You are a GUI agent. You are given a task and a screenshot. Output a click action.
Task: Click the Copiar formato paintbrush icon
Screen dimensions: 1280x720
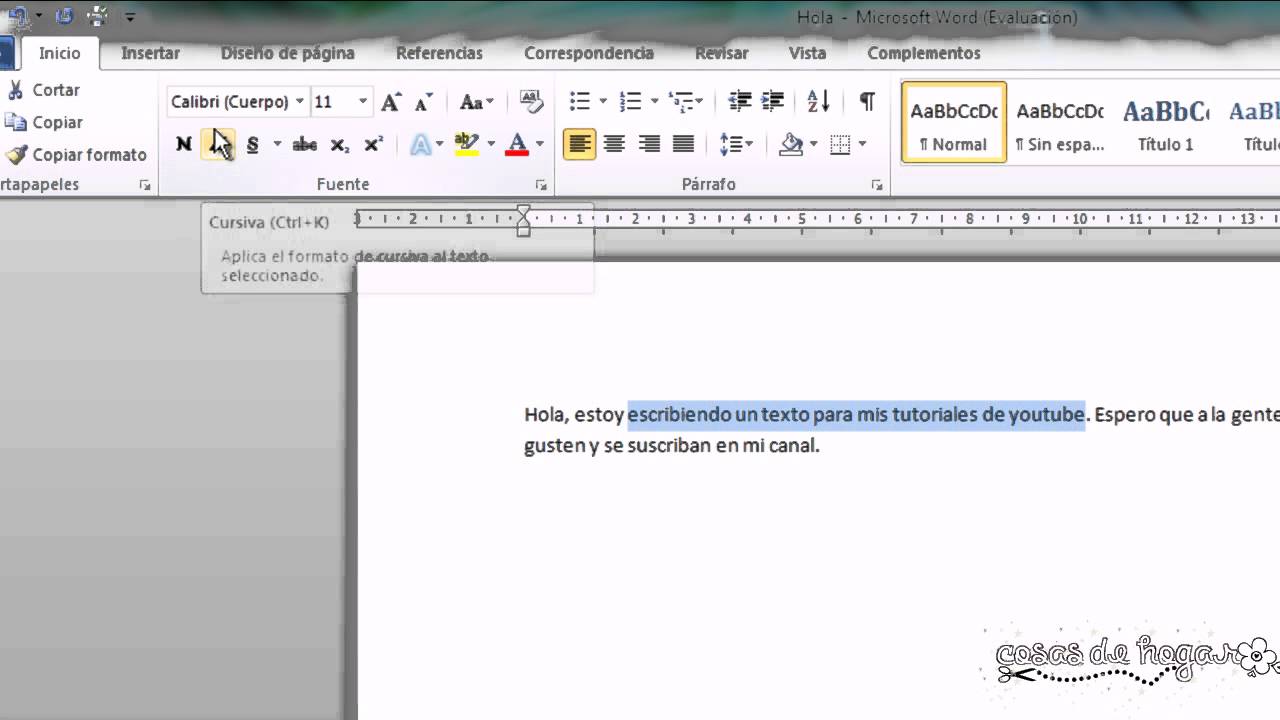tap(16, 155)
